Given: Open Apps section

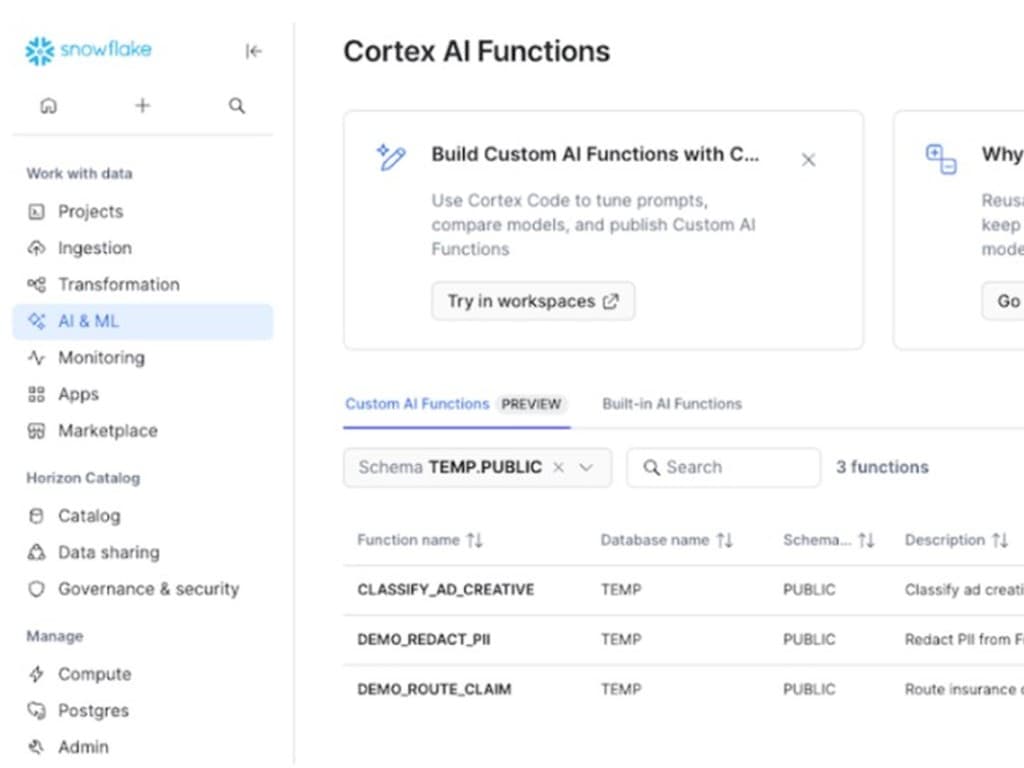Looking at the screenshot, I should 142,394.
